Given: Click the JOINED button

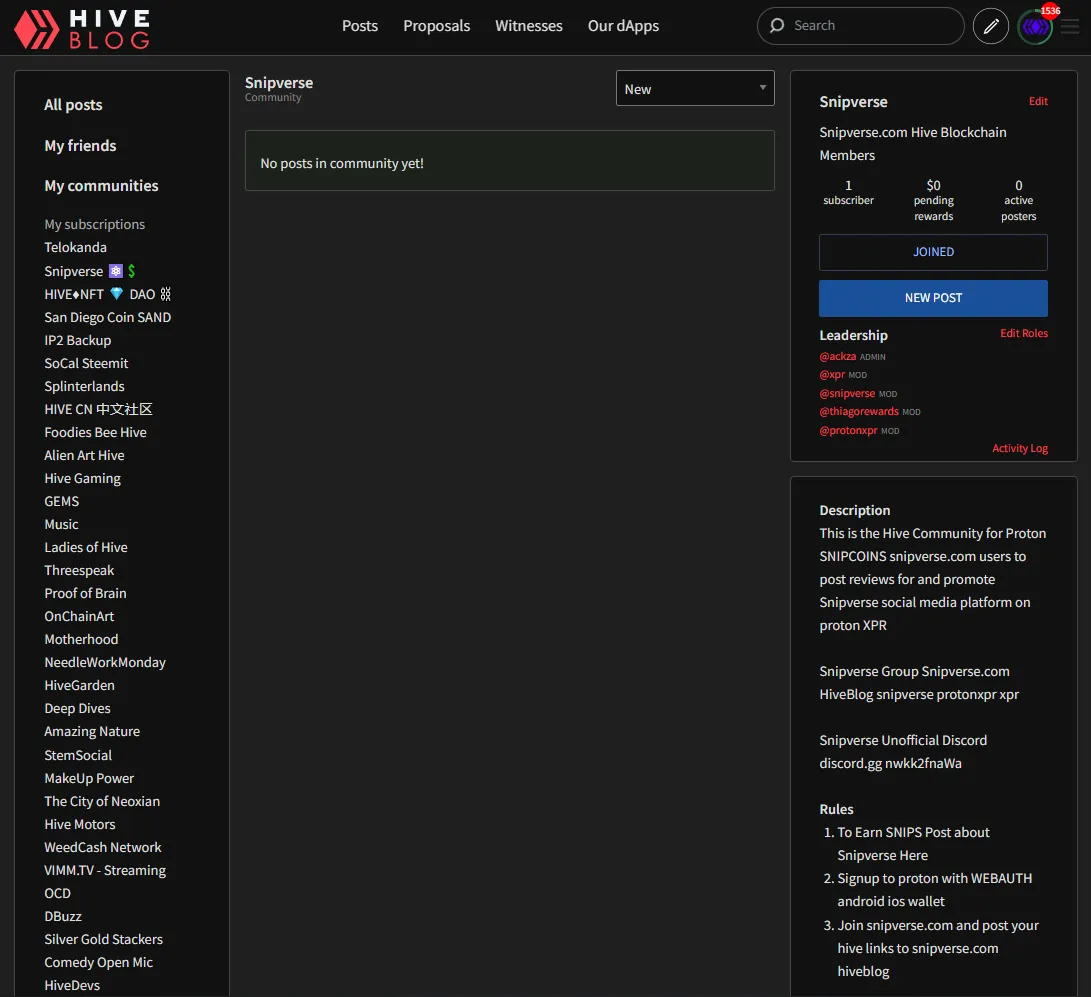Looking at the screenshot, I should tap(933, 252).
